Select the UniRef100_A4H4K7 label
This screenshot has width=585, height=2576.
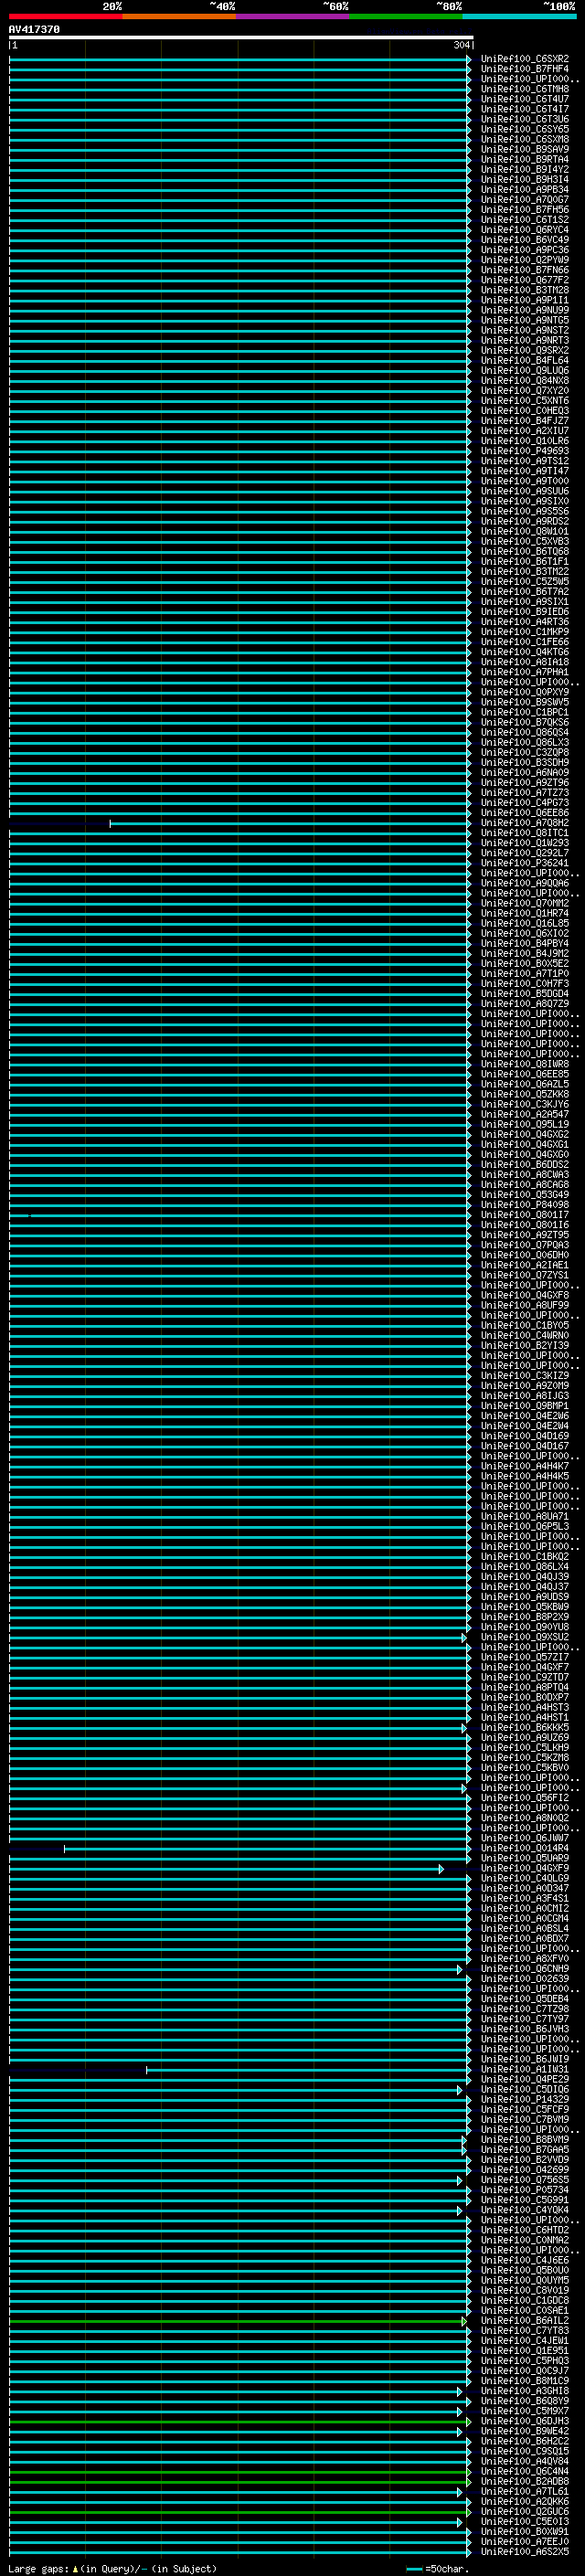[x=525, y=1466]
